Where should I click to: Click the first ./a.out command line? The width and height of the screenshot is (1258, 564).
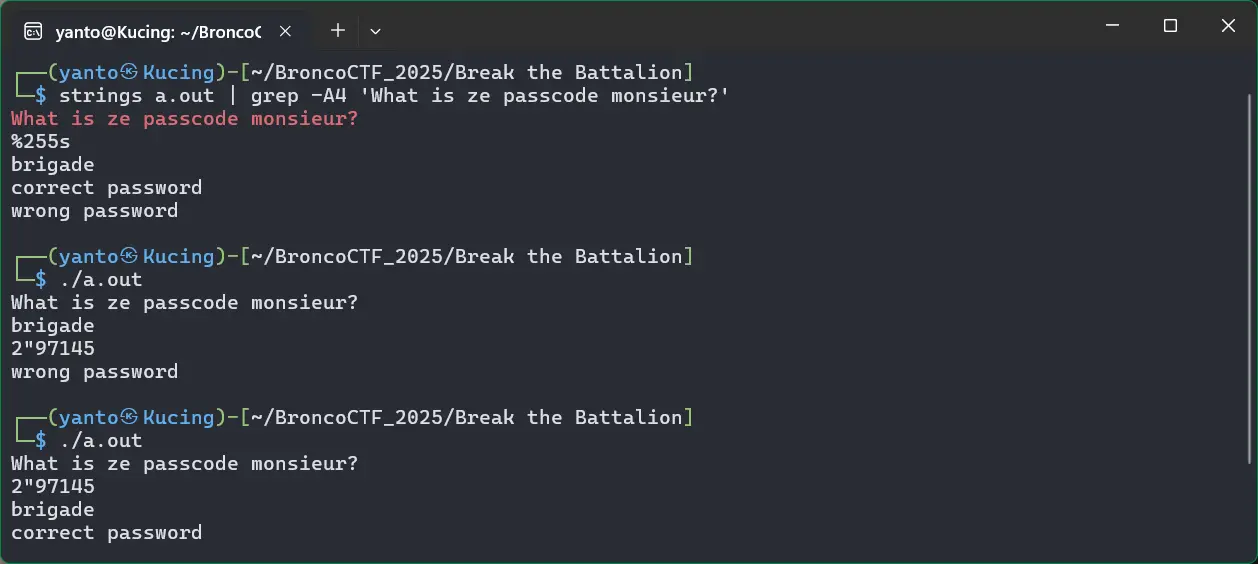pyautogui.click(x=100, y=279)
